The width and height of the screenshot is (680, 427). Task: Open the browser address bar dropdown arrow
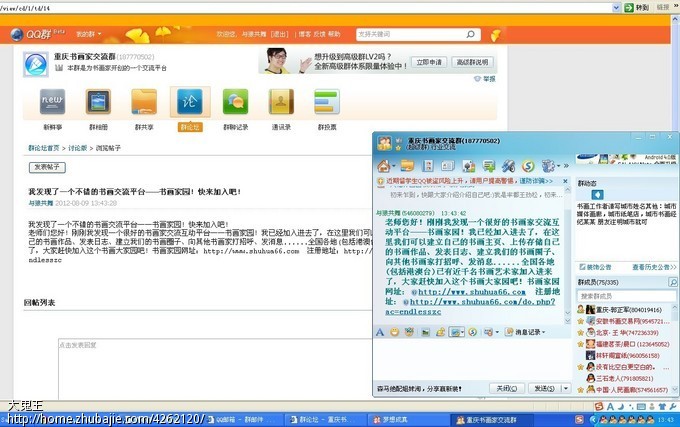(x=616, y=7)
